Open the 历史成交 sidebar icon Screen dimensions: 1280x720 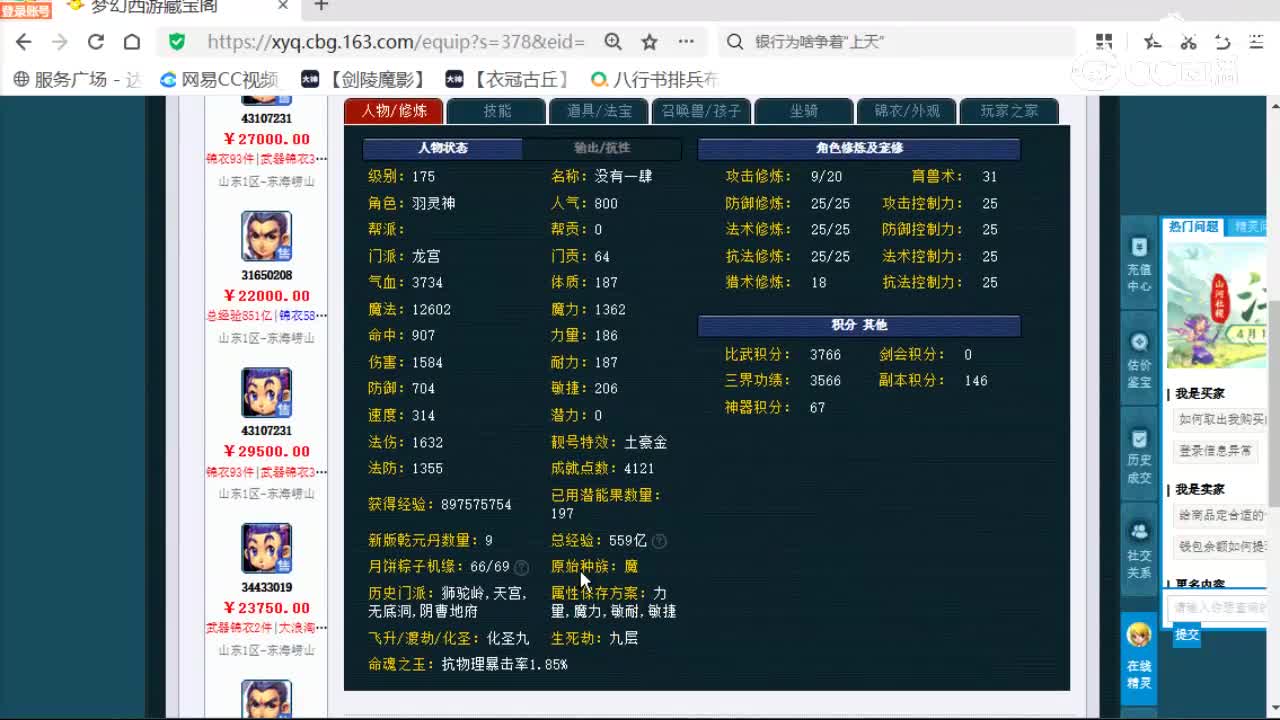click(1139, 455)
